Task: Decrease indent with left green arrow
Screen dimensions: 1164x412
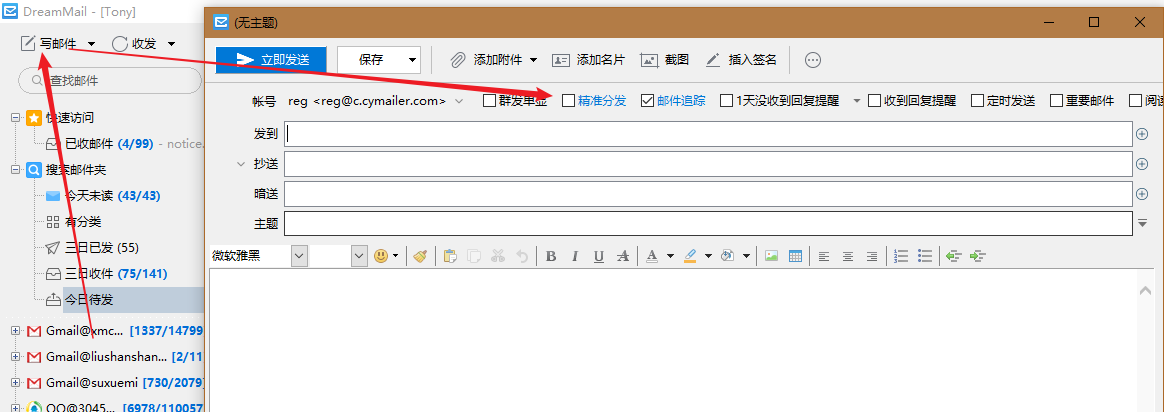Action: pos(954,256)
